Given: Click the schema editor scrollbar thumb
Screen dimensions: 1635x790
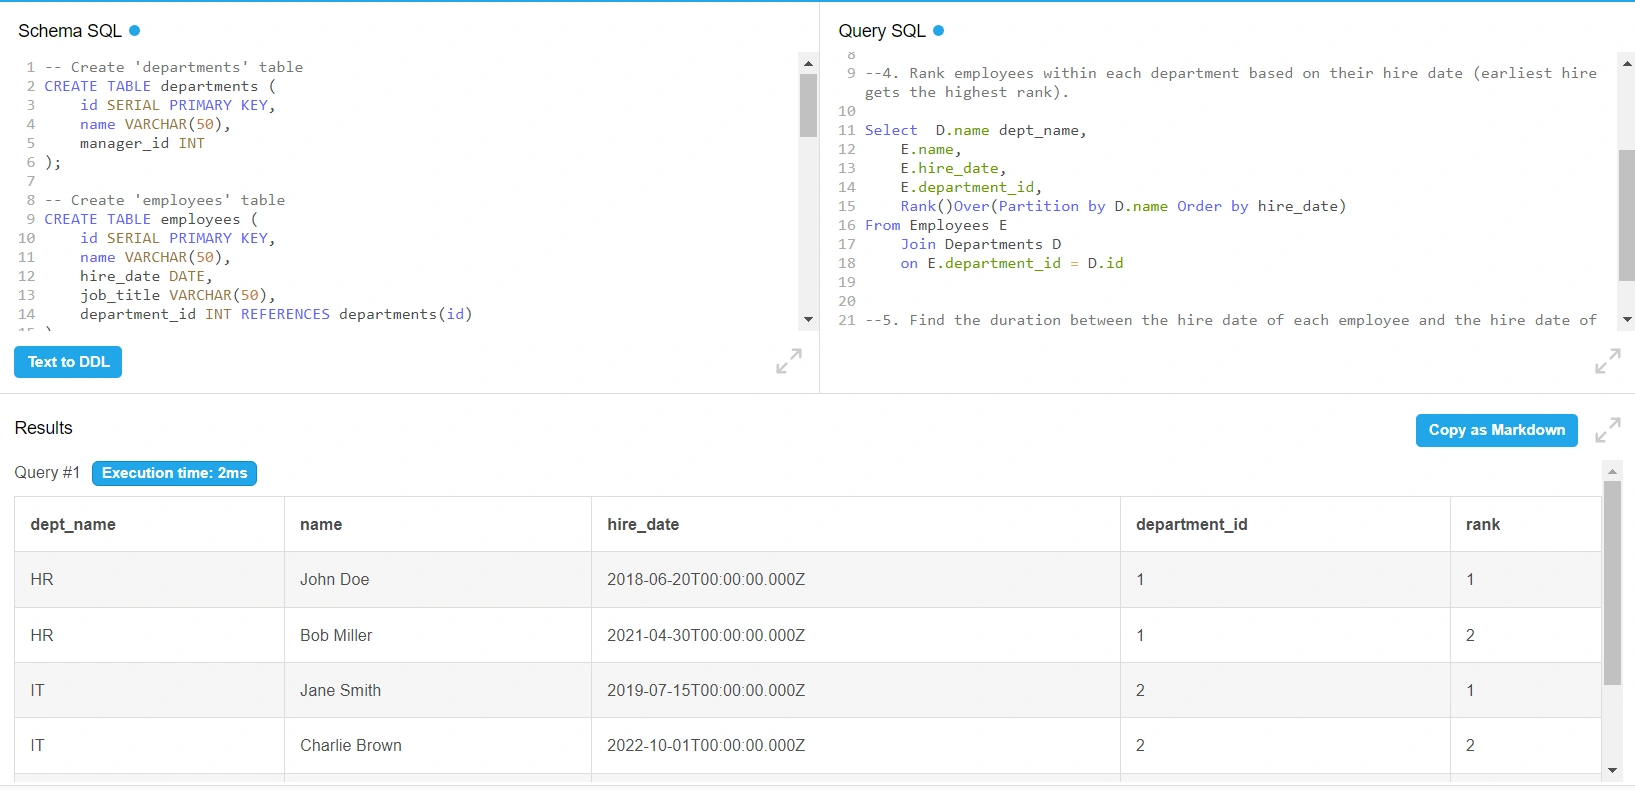Looking at the screenshot, I should tap(808, 105).
